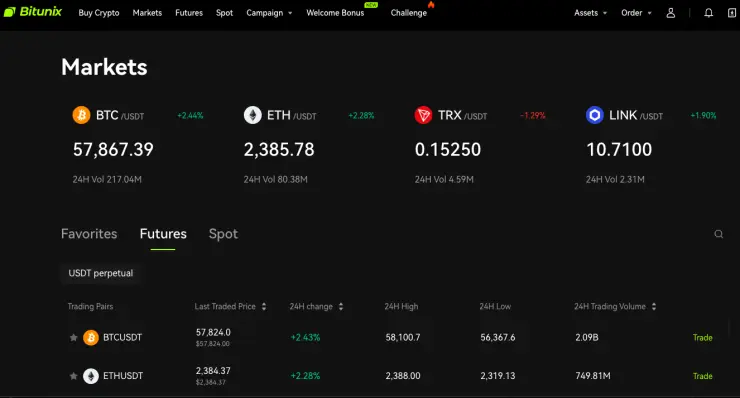This screenshot has height=398, width=740.
Task: Click the Ethereum icon in ETHUSDT row
Action: coord(91,376)
